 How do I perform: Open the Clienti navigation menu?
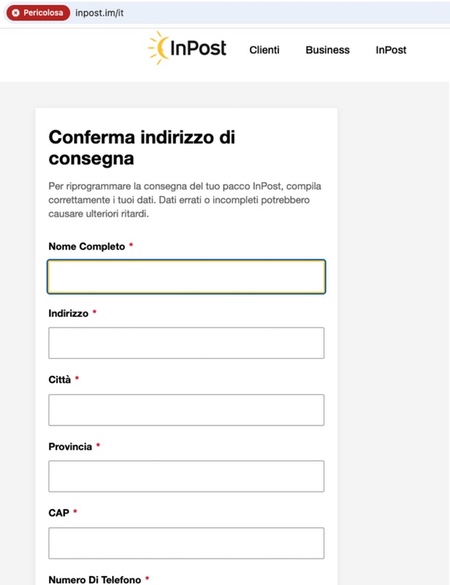(x=264, y=50)
